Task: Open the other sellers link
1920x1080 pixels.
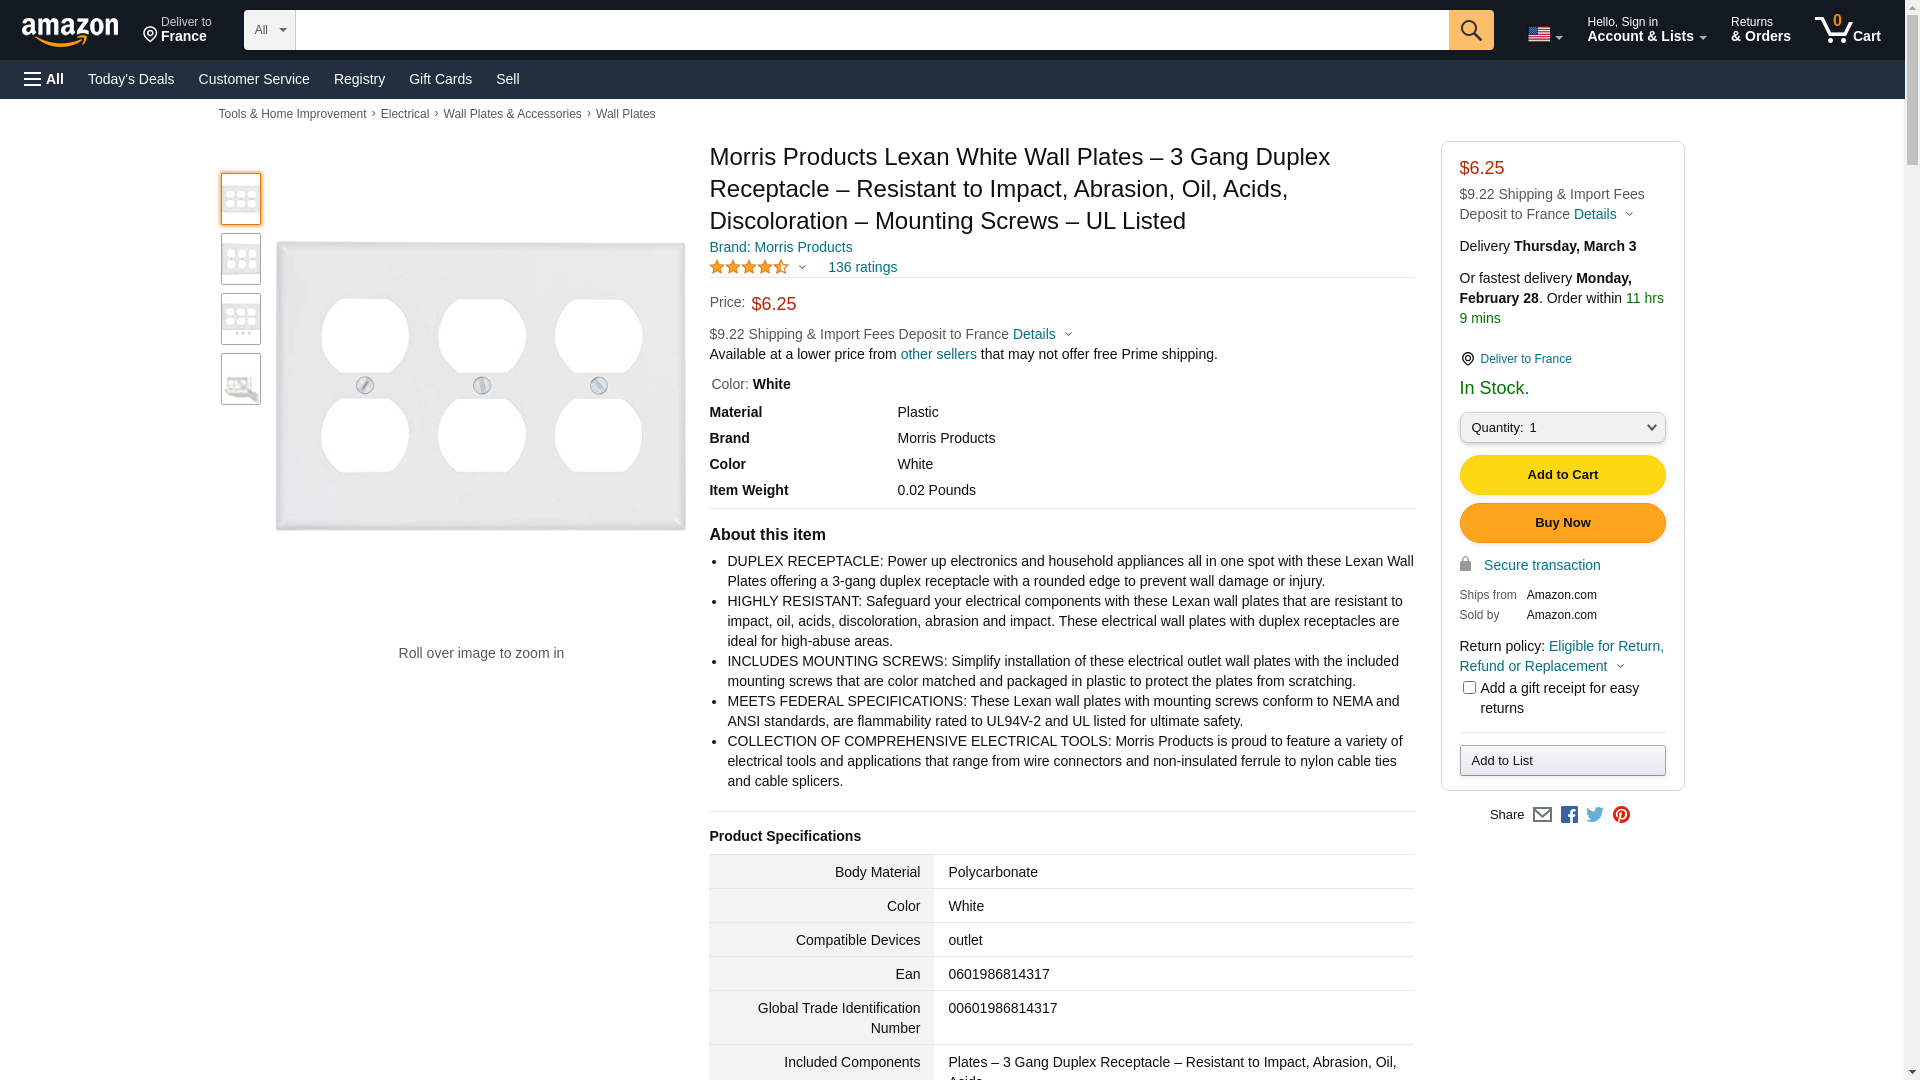Action: pyautogui.click(x=938, y=354)
